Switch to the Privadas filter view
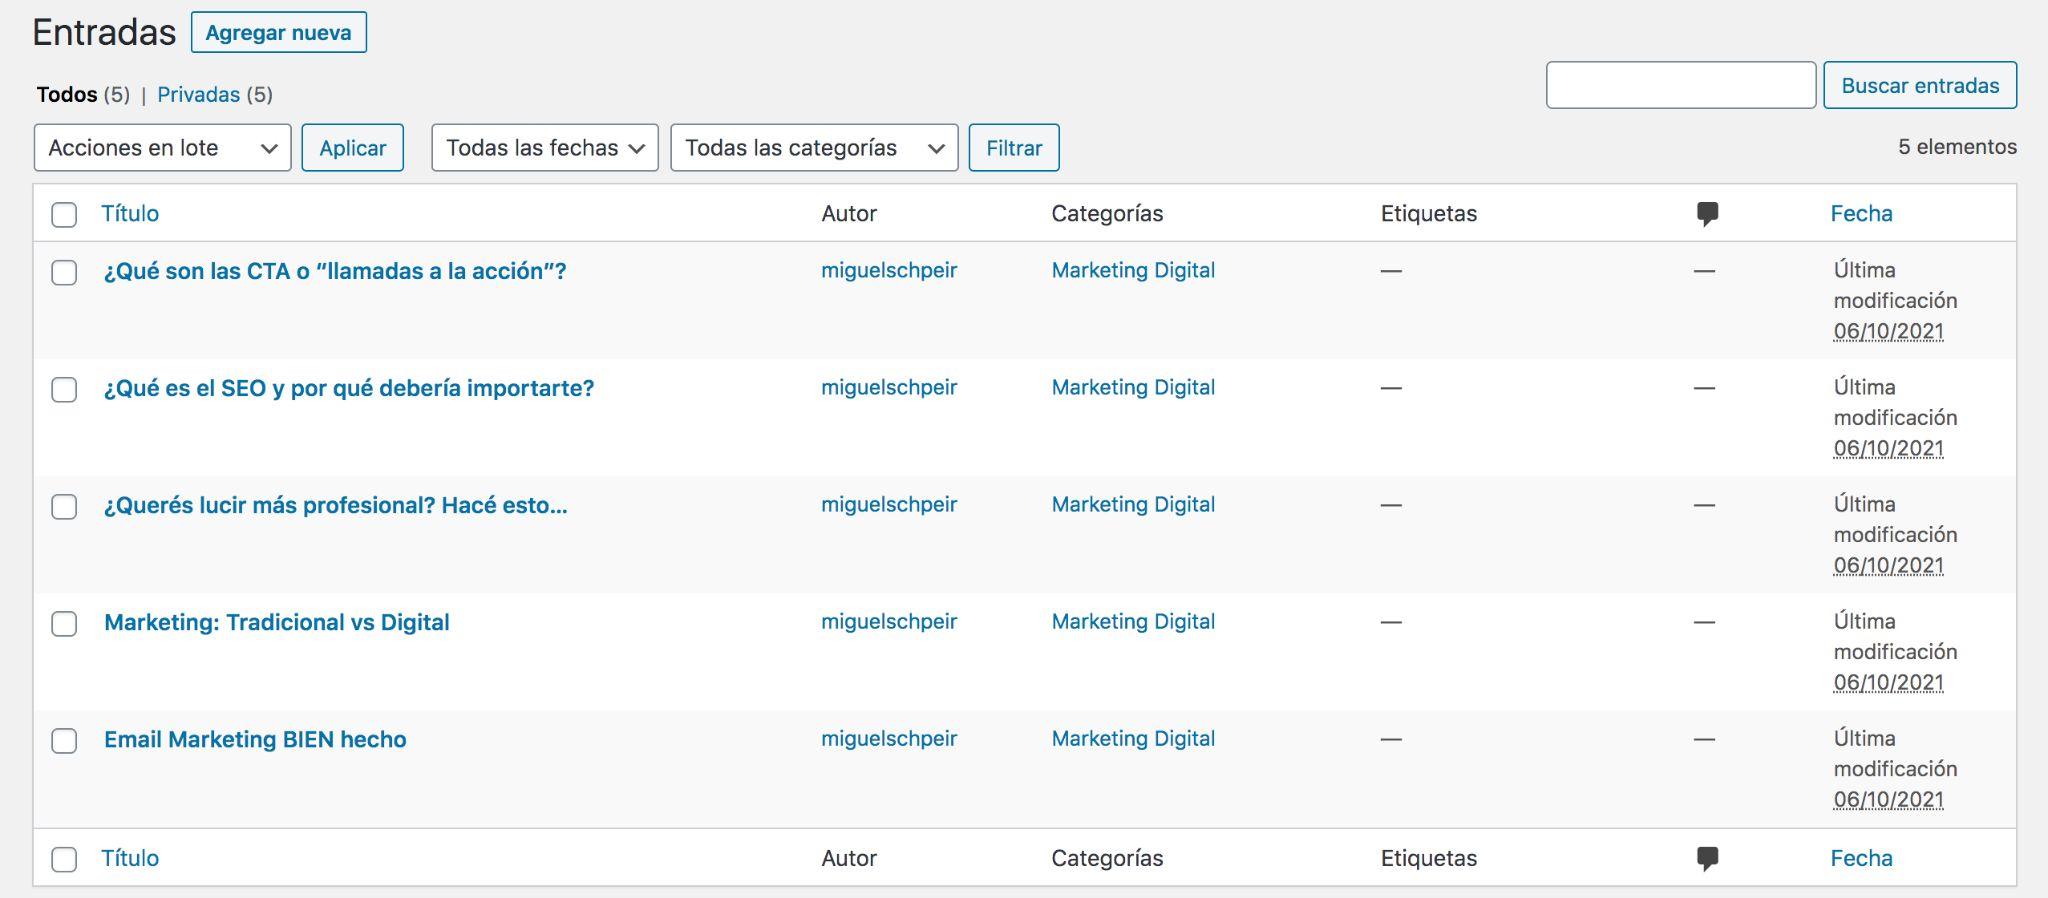The width and height of the screenshot is (2048, 898). (x=198, y=95)
